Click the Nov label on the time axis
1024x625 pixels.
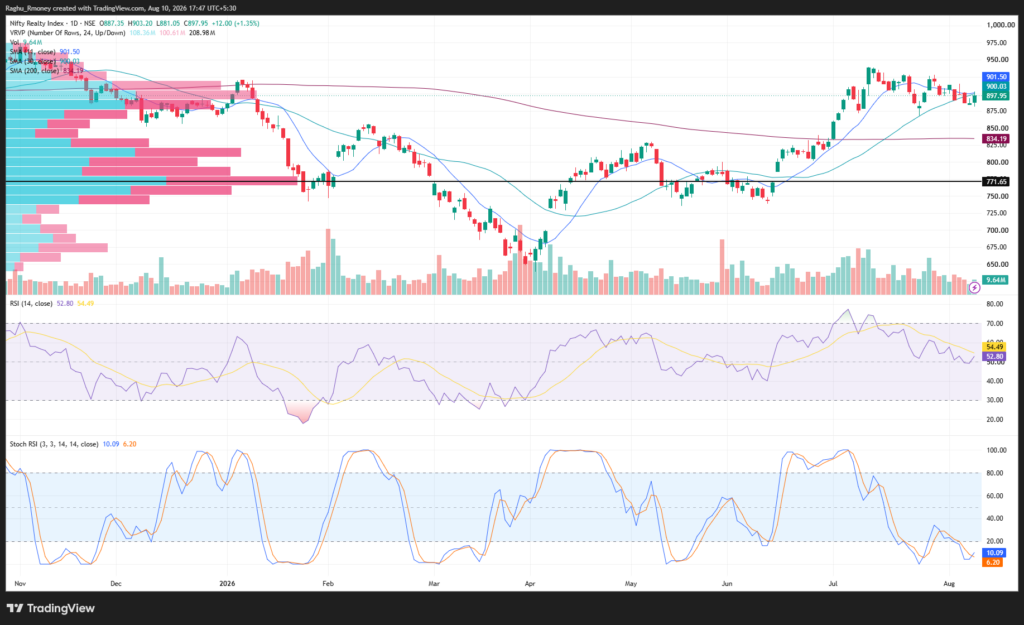click(x=20, y=584)
